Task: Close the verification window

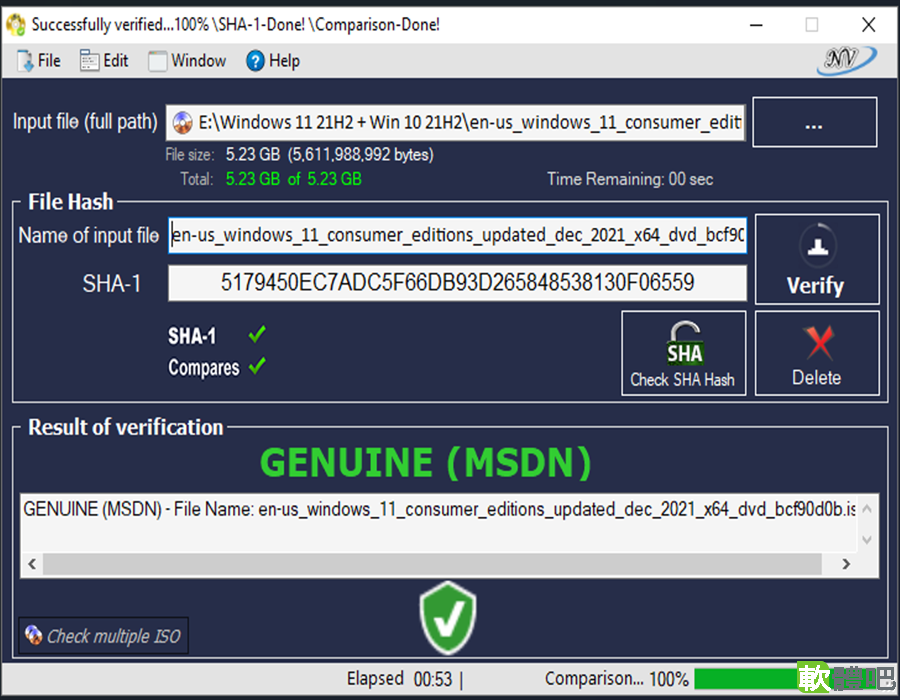Action: coord(868,25)
